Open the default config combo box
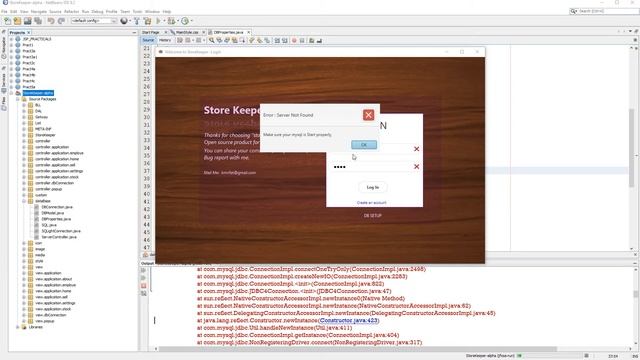 click(x=94, y=21)
